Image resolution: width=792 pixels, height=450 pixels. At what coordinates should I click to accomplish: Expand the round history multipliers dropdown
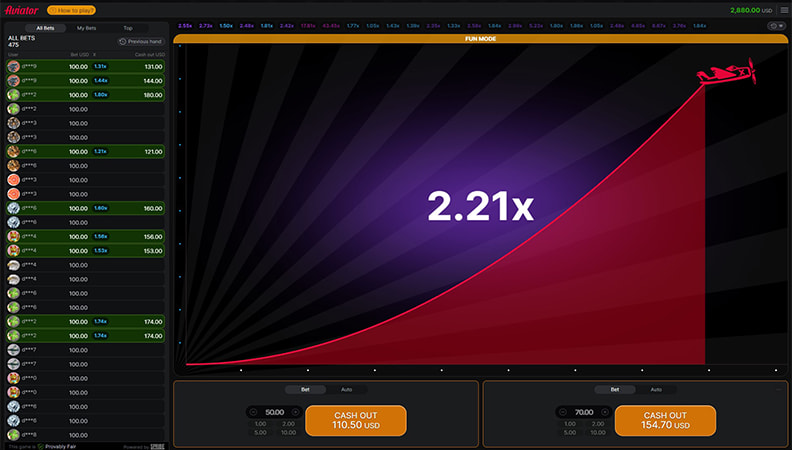click(x=774, y=26)
